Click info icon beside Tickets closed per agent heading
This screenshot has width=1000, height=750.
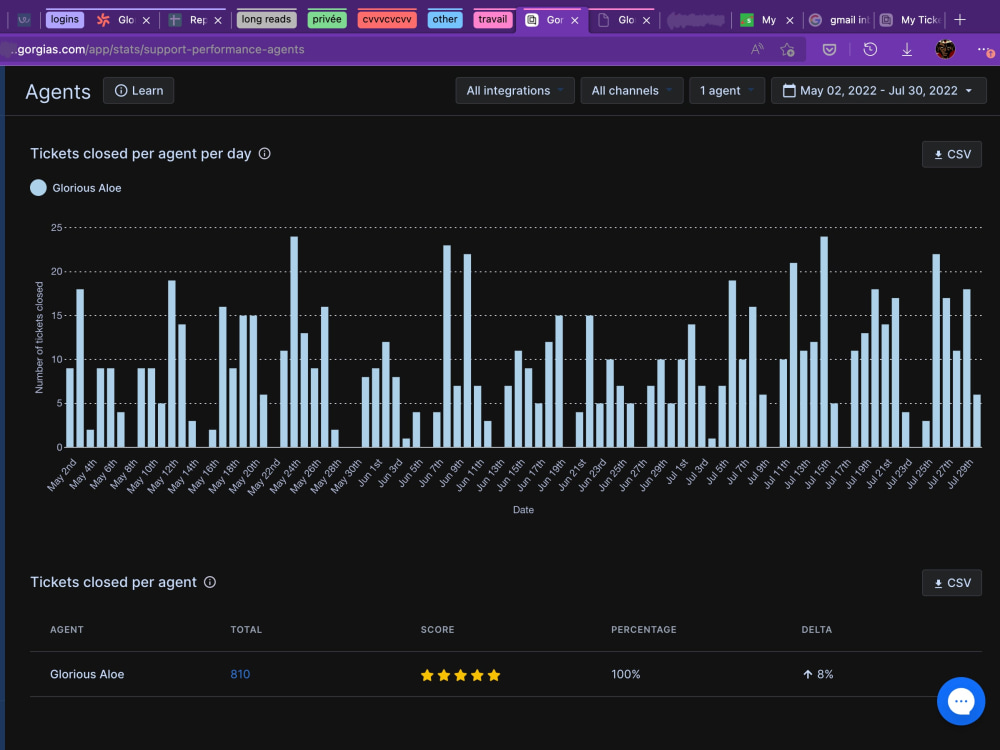[x=210, y=582]
